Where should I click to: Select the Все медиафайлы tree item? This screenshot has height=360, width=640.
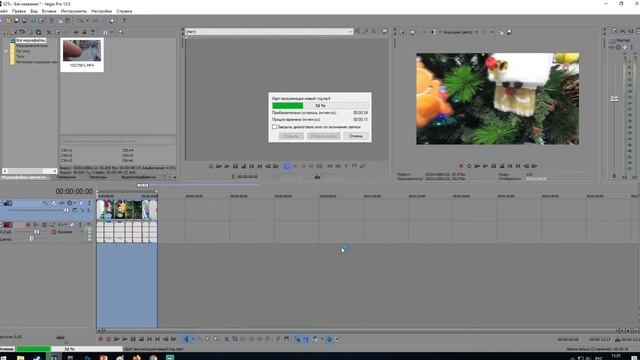(x=31, y=40)
